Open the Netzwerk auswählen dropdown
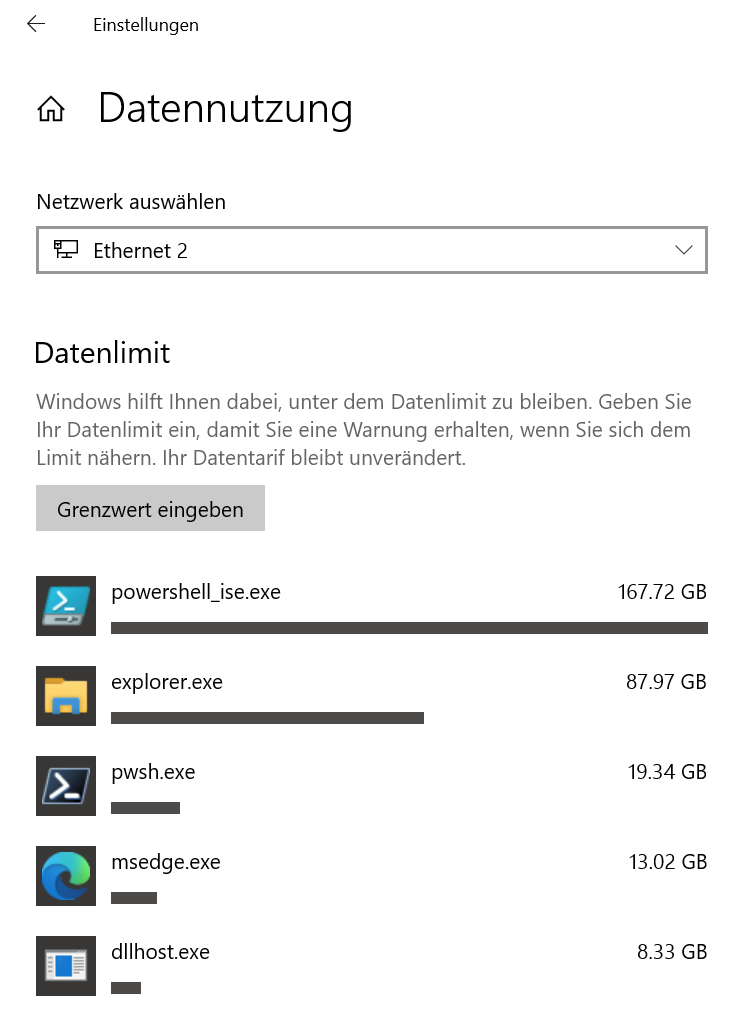This screenshot has width=749, height=1013. [372, 250]
